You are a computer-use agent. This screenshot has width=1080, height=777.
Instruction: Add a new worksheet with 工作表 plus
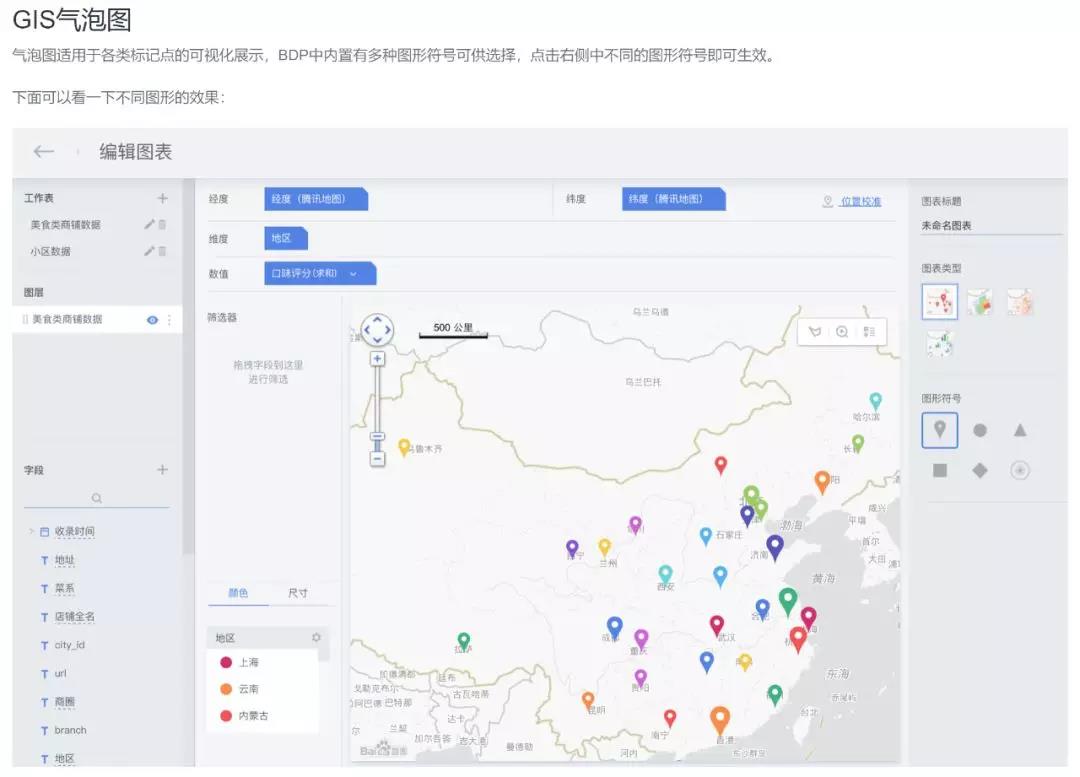point(163,198)
